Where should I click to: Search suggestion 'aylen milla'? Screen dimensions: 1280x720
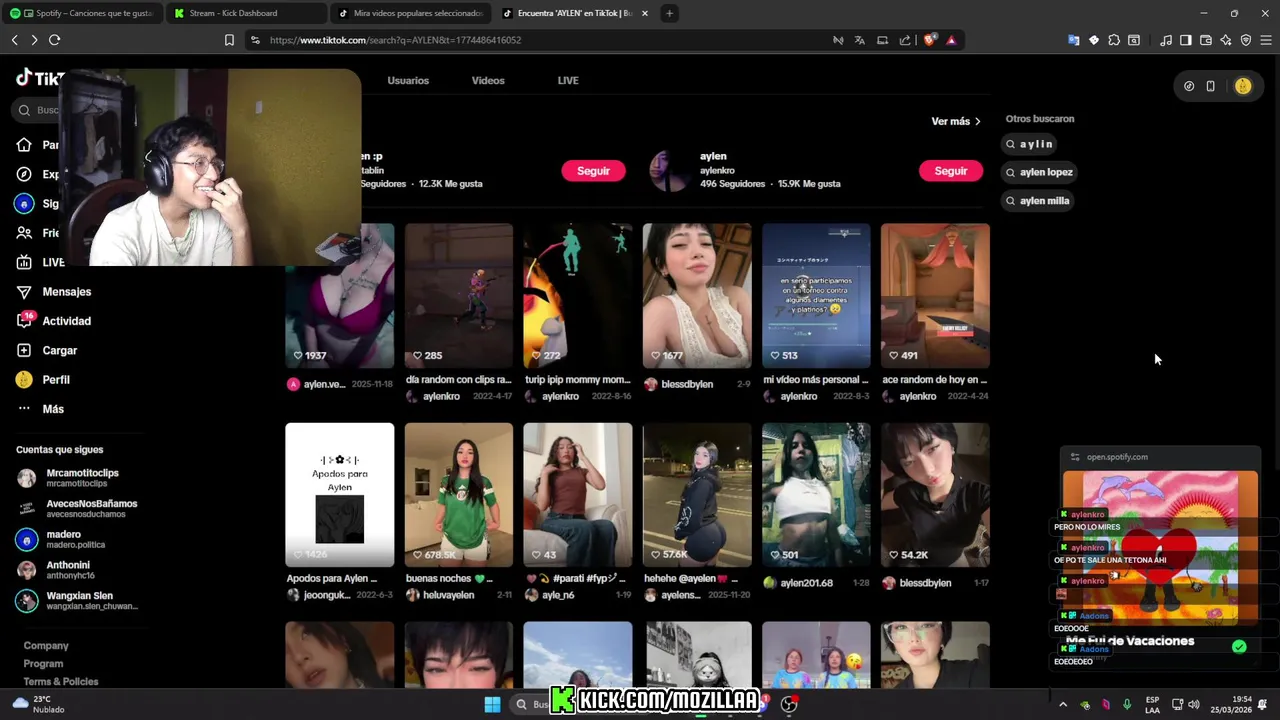point(1037,201)
